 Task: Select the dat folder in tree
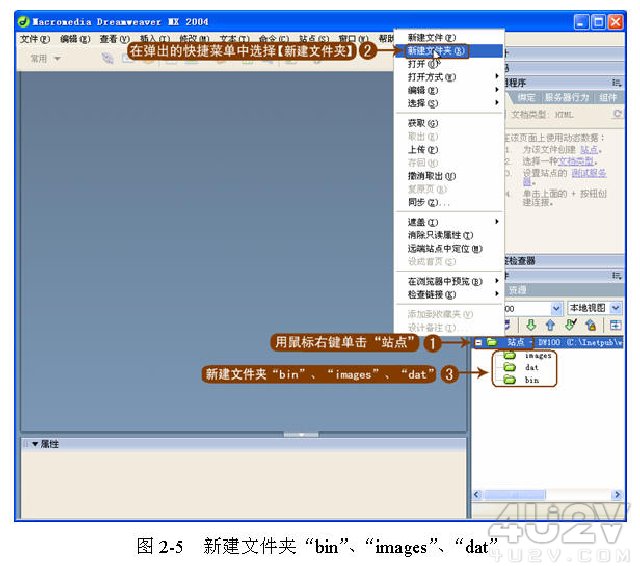(x=532, y=368)
